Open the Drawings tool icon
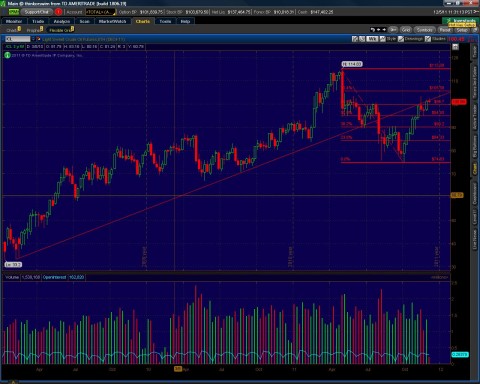The width and height of the screenshot is (480, 384). pos(401,39)
